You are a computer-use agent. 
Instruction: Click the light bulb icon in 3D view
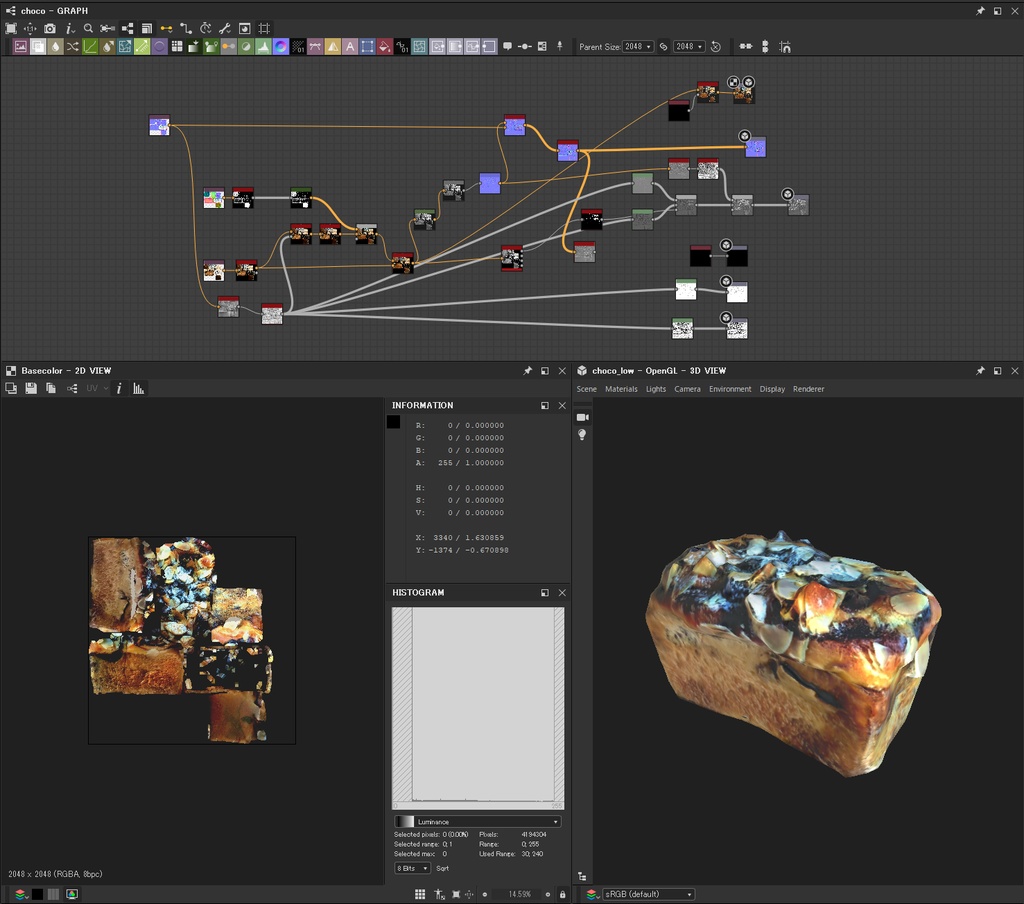583,435
